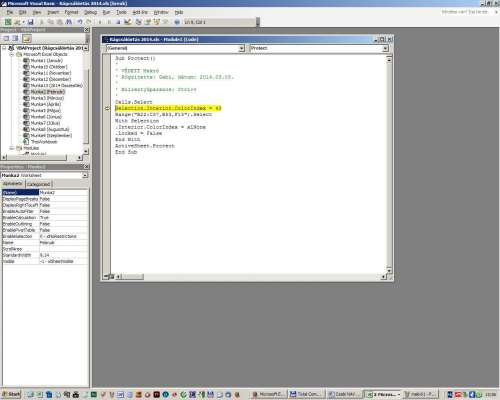Click the Find binoculars icon
500x400 pixels.
[x=69, y=22]
